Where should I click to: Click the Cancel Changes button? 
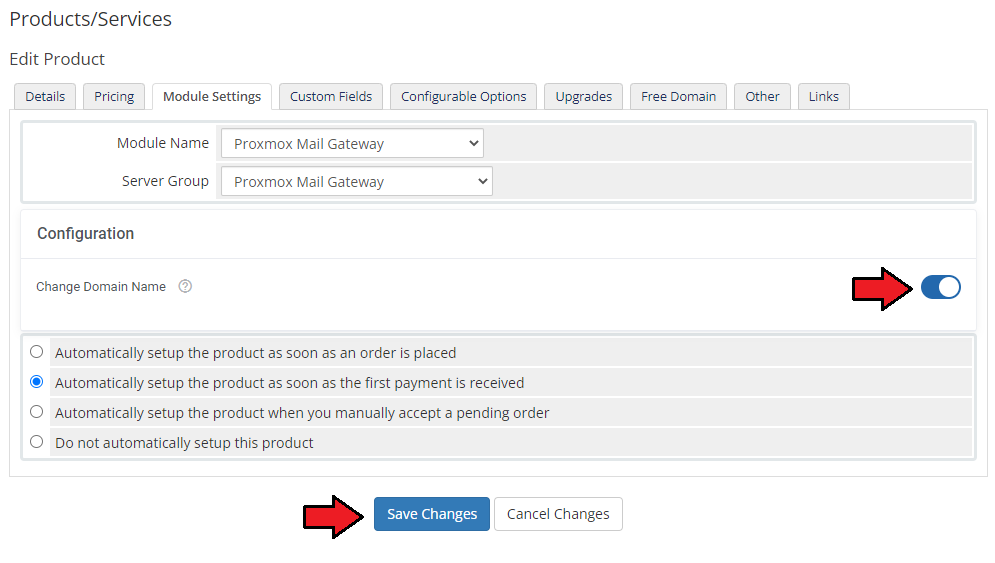(558, 513)
